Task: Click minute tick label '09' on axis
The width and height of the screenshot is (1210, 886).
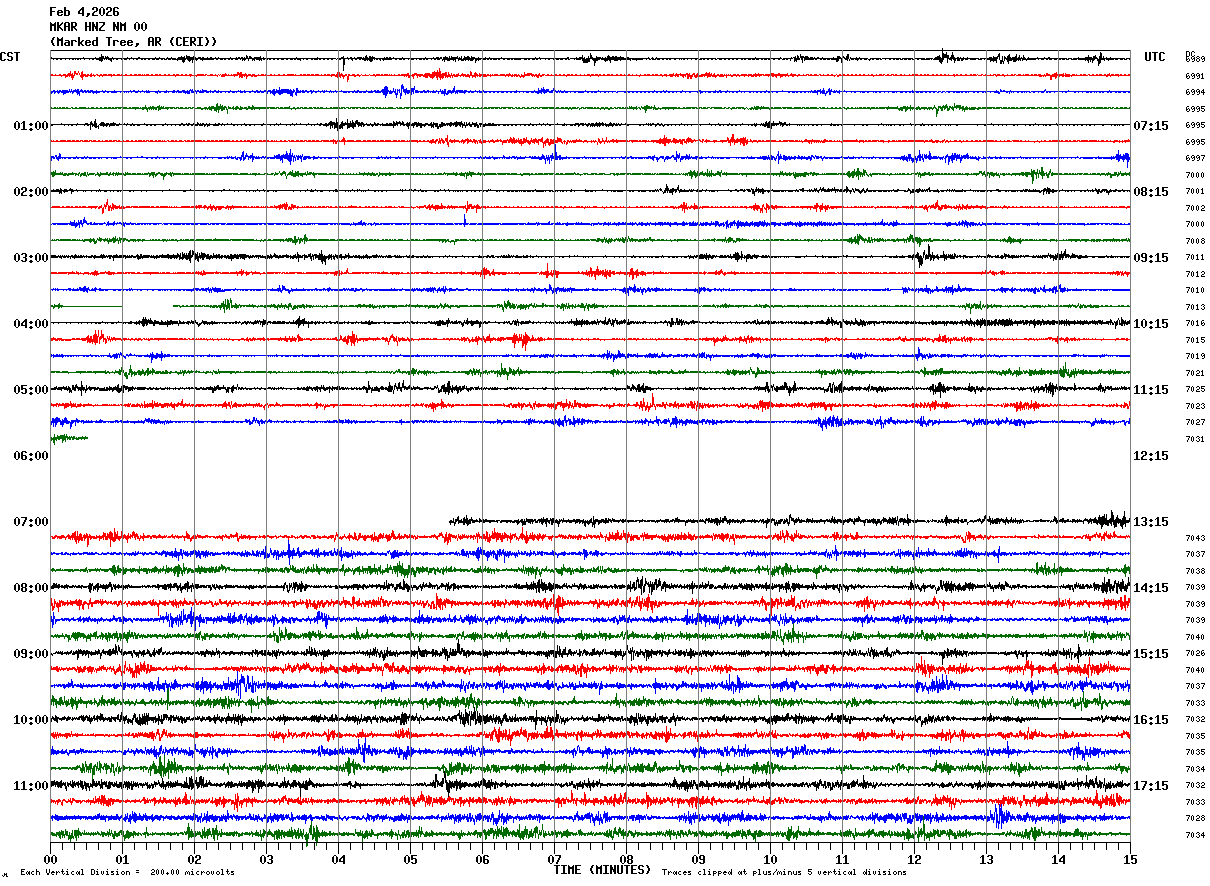Action: click(698, 860)
